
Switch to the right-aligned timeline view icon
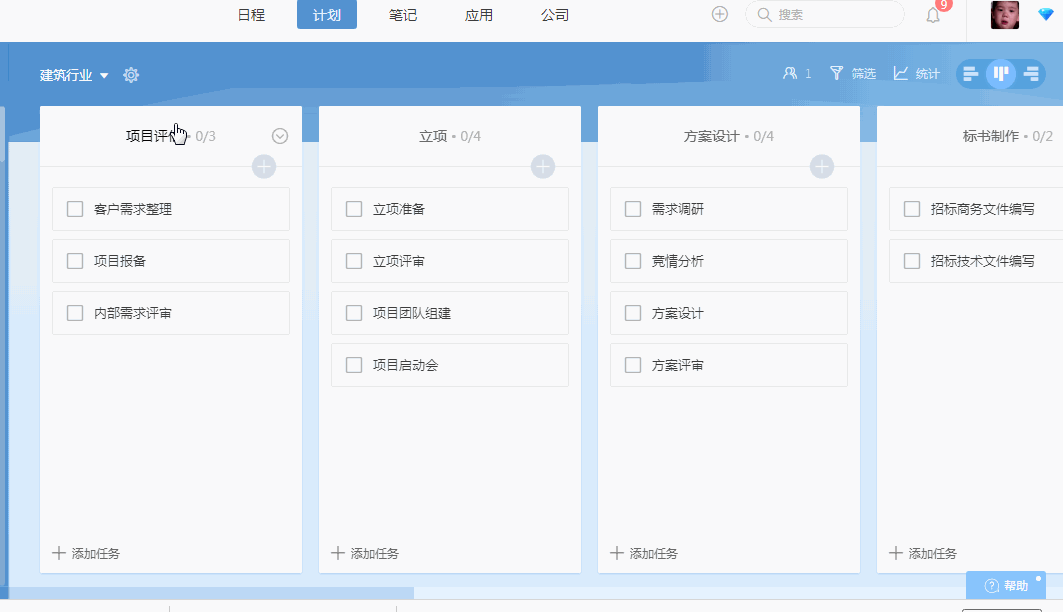pos(1031,74)
